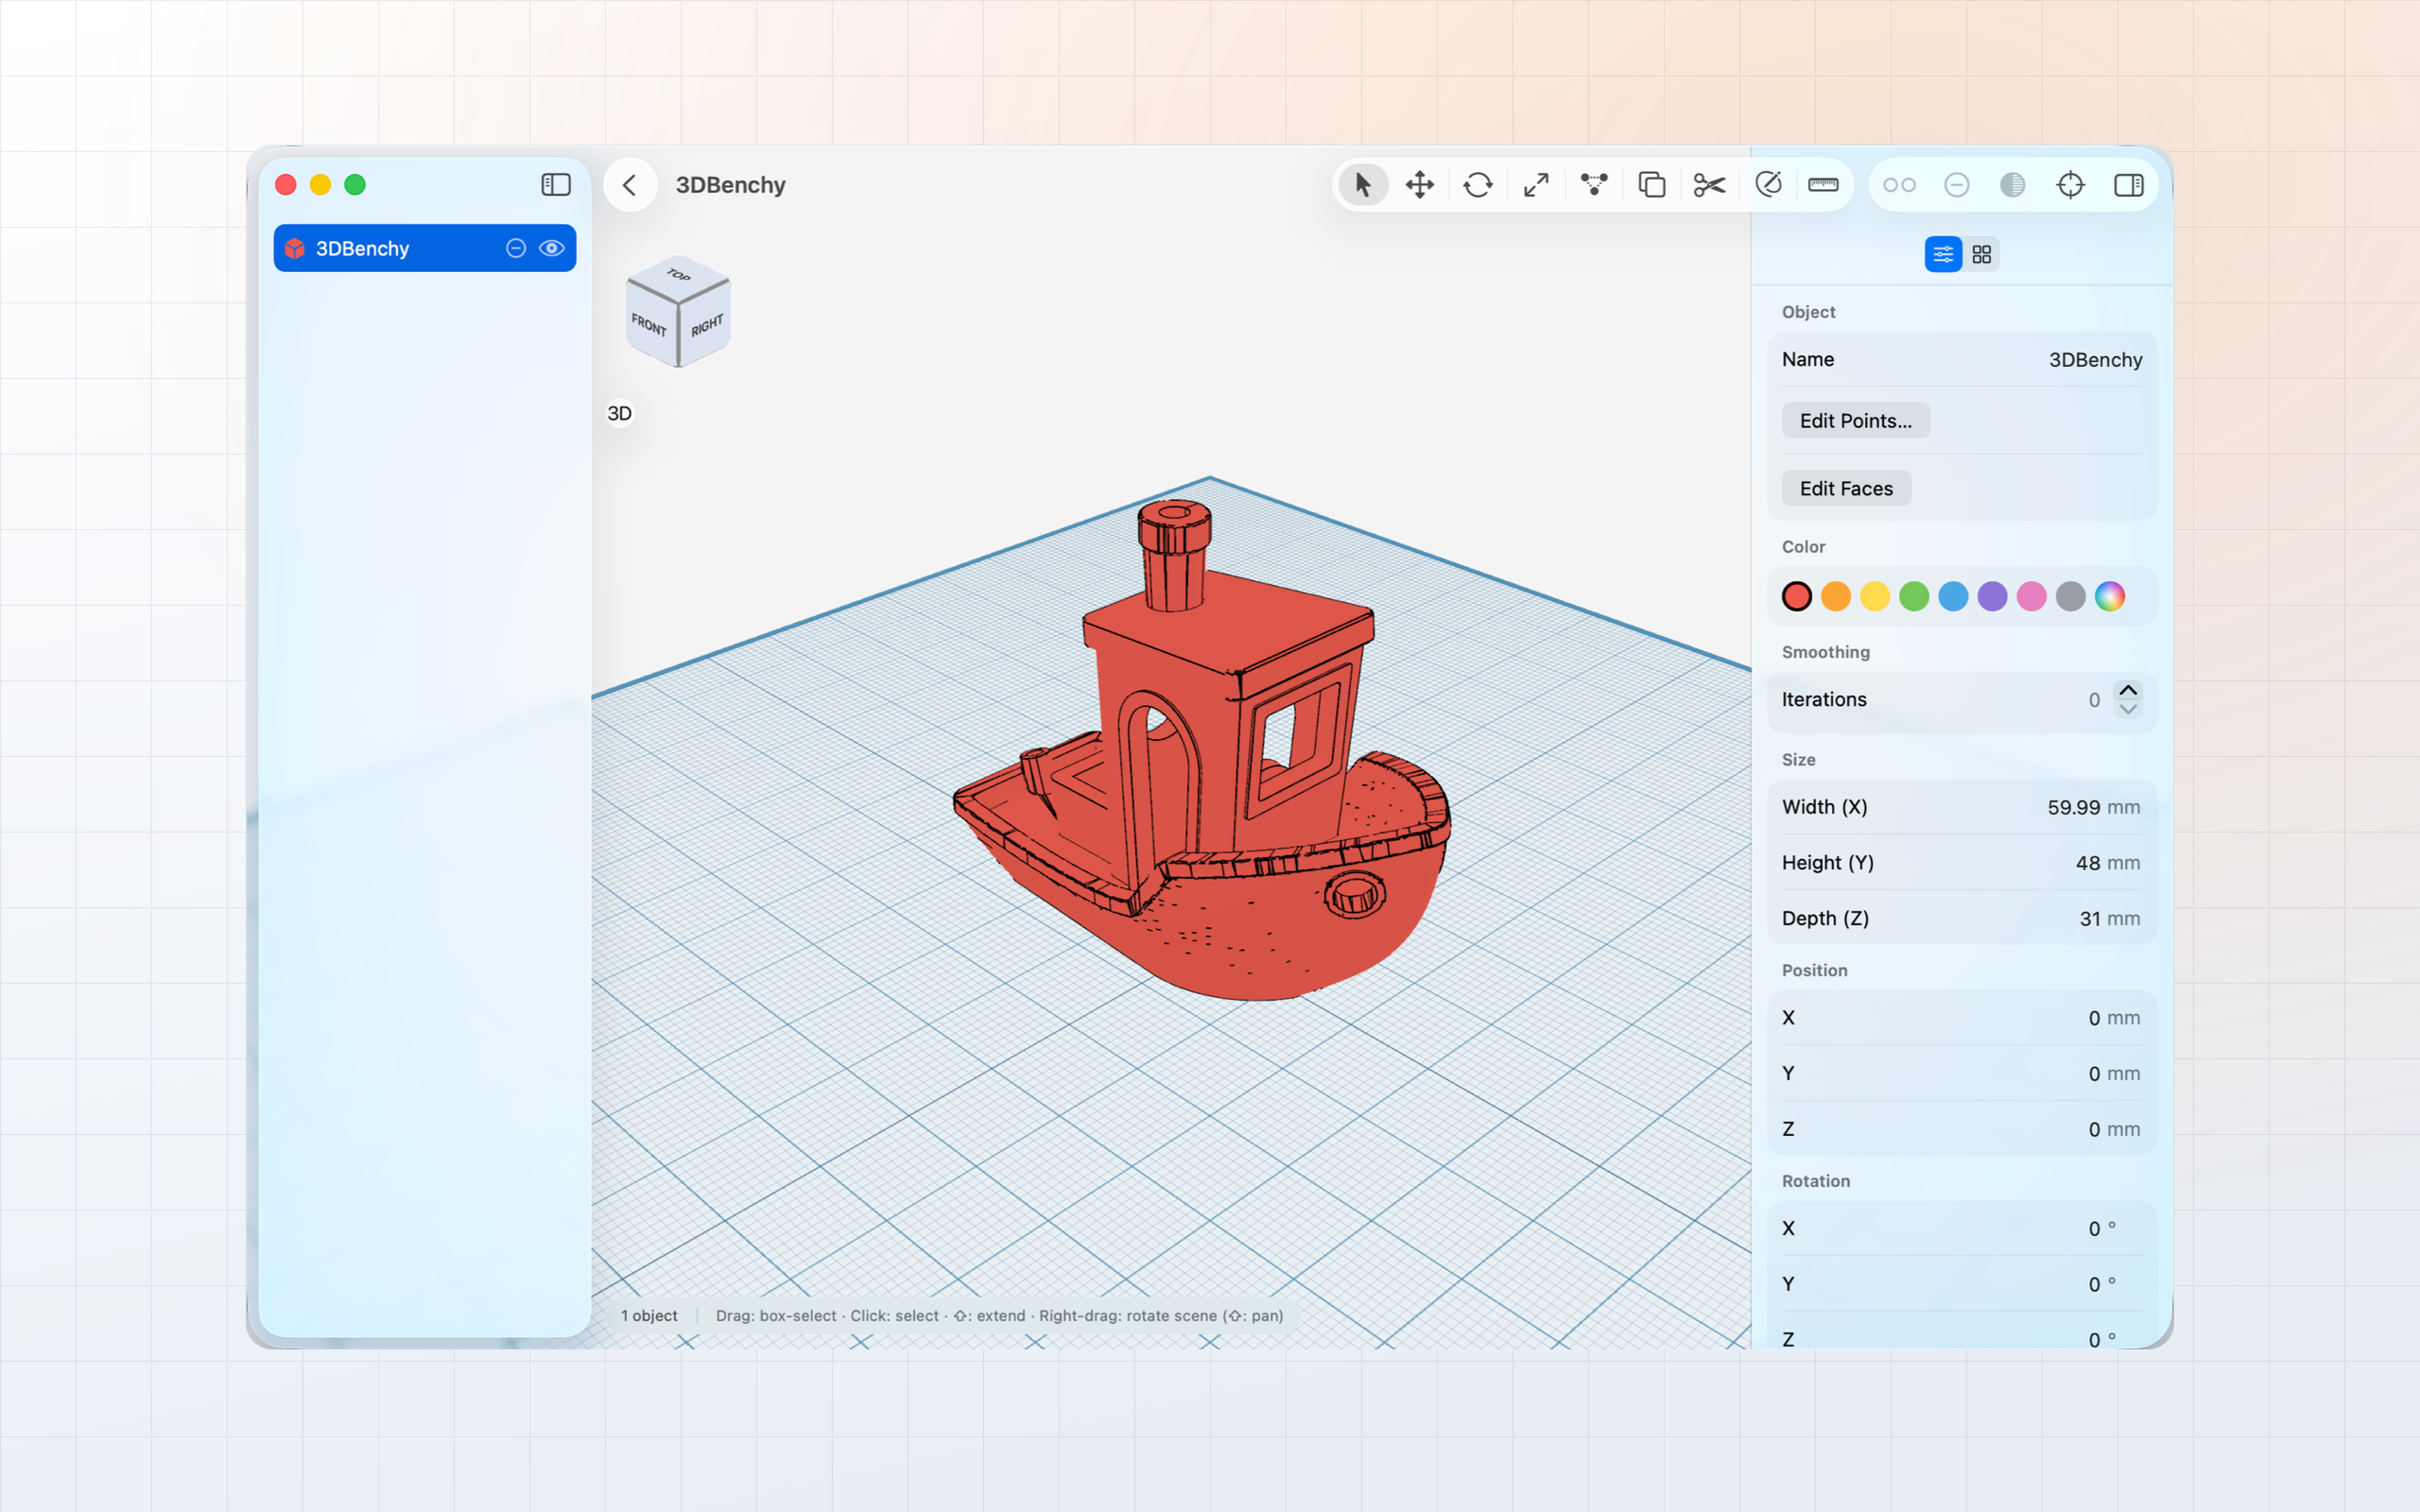Edit the Height (Y) value 48

pyautogui.click(x=2087, y=863)
